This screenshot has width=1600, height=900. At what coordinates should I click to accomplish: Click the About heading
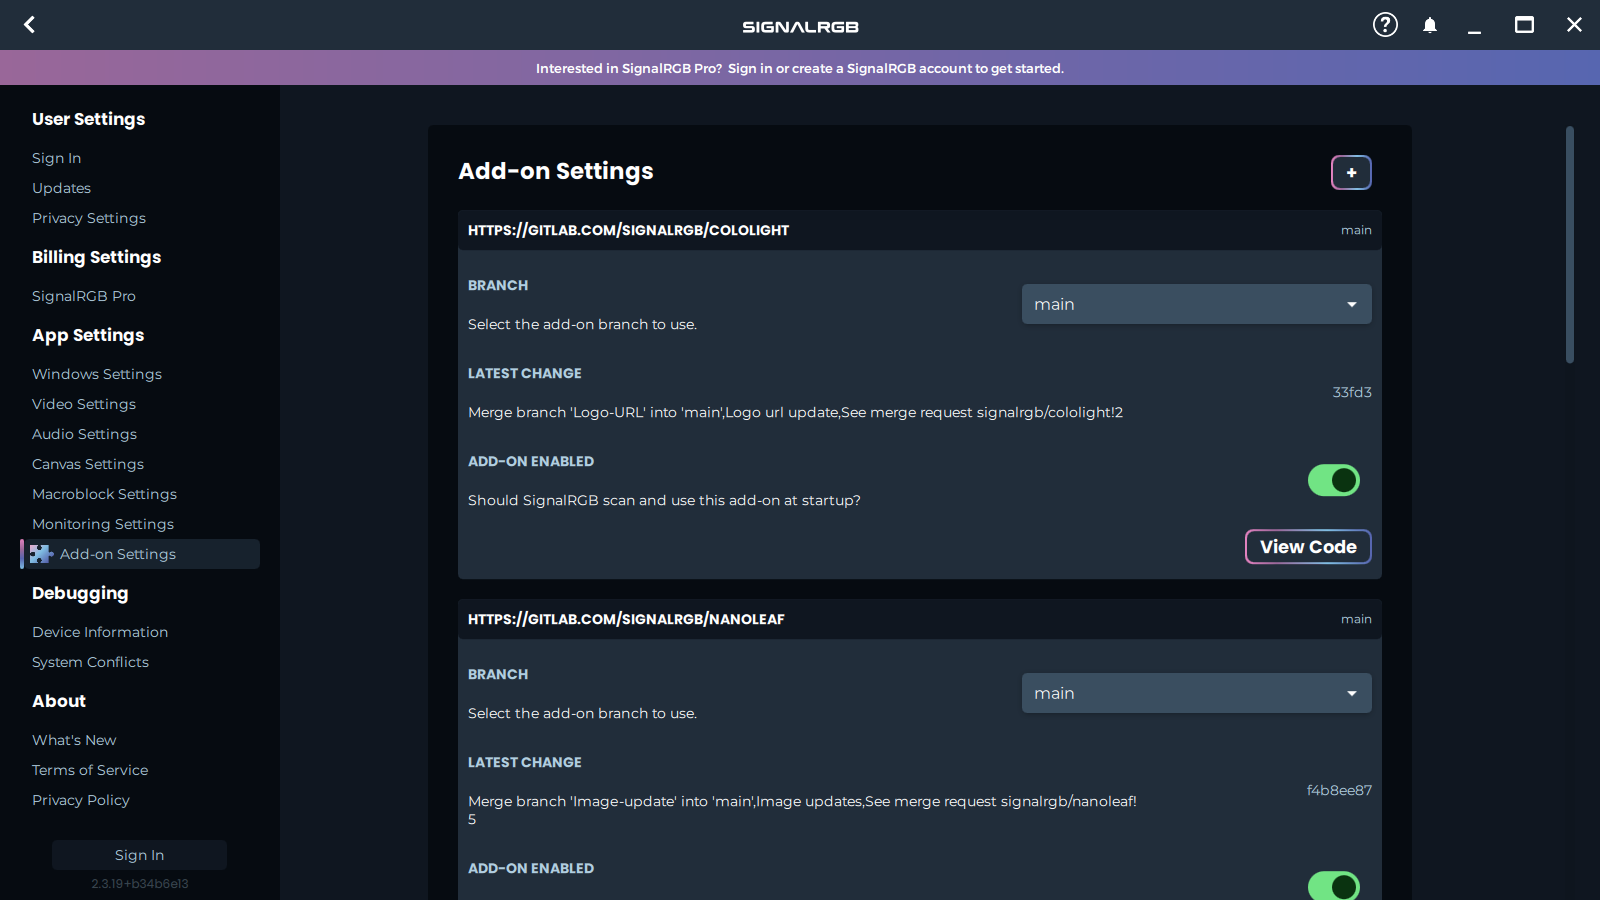pyautogui.click(x=59, y=701)
